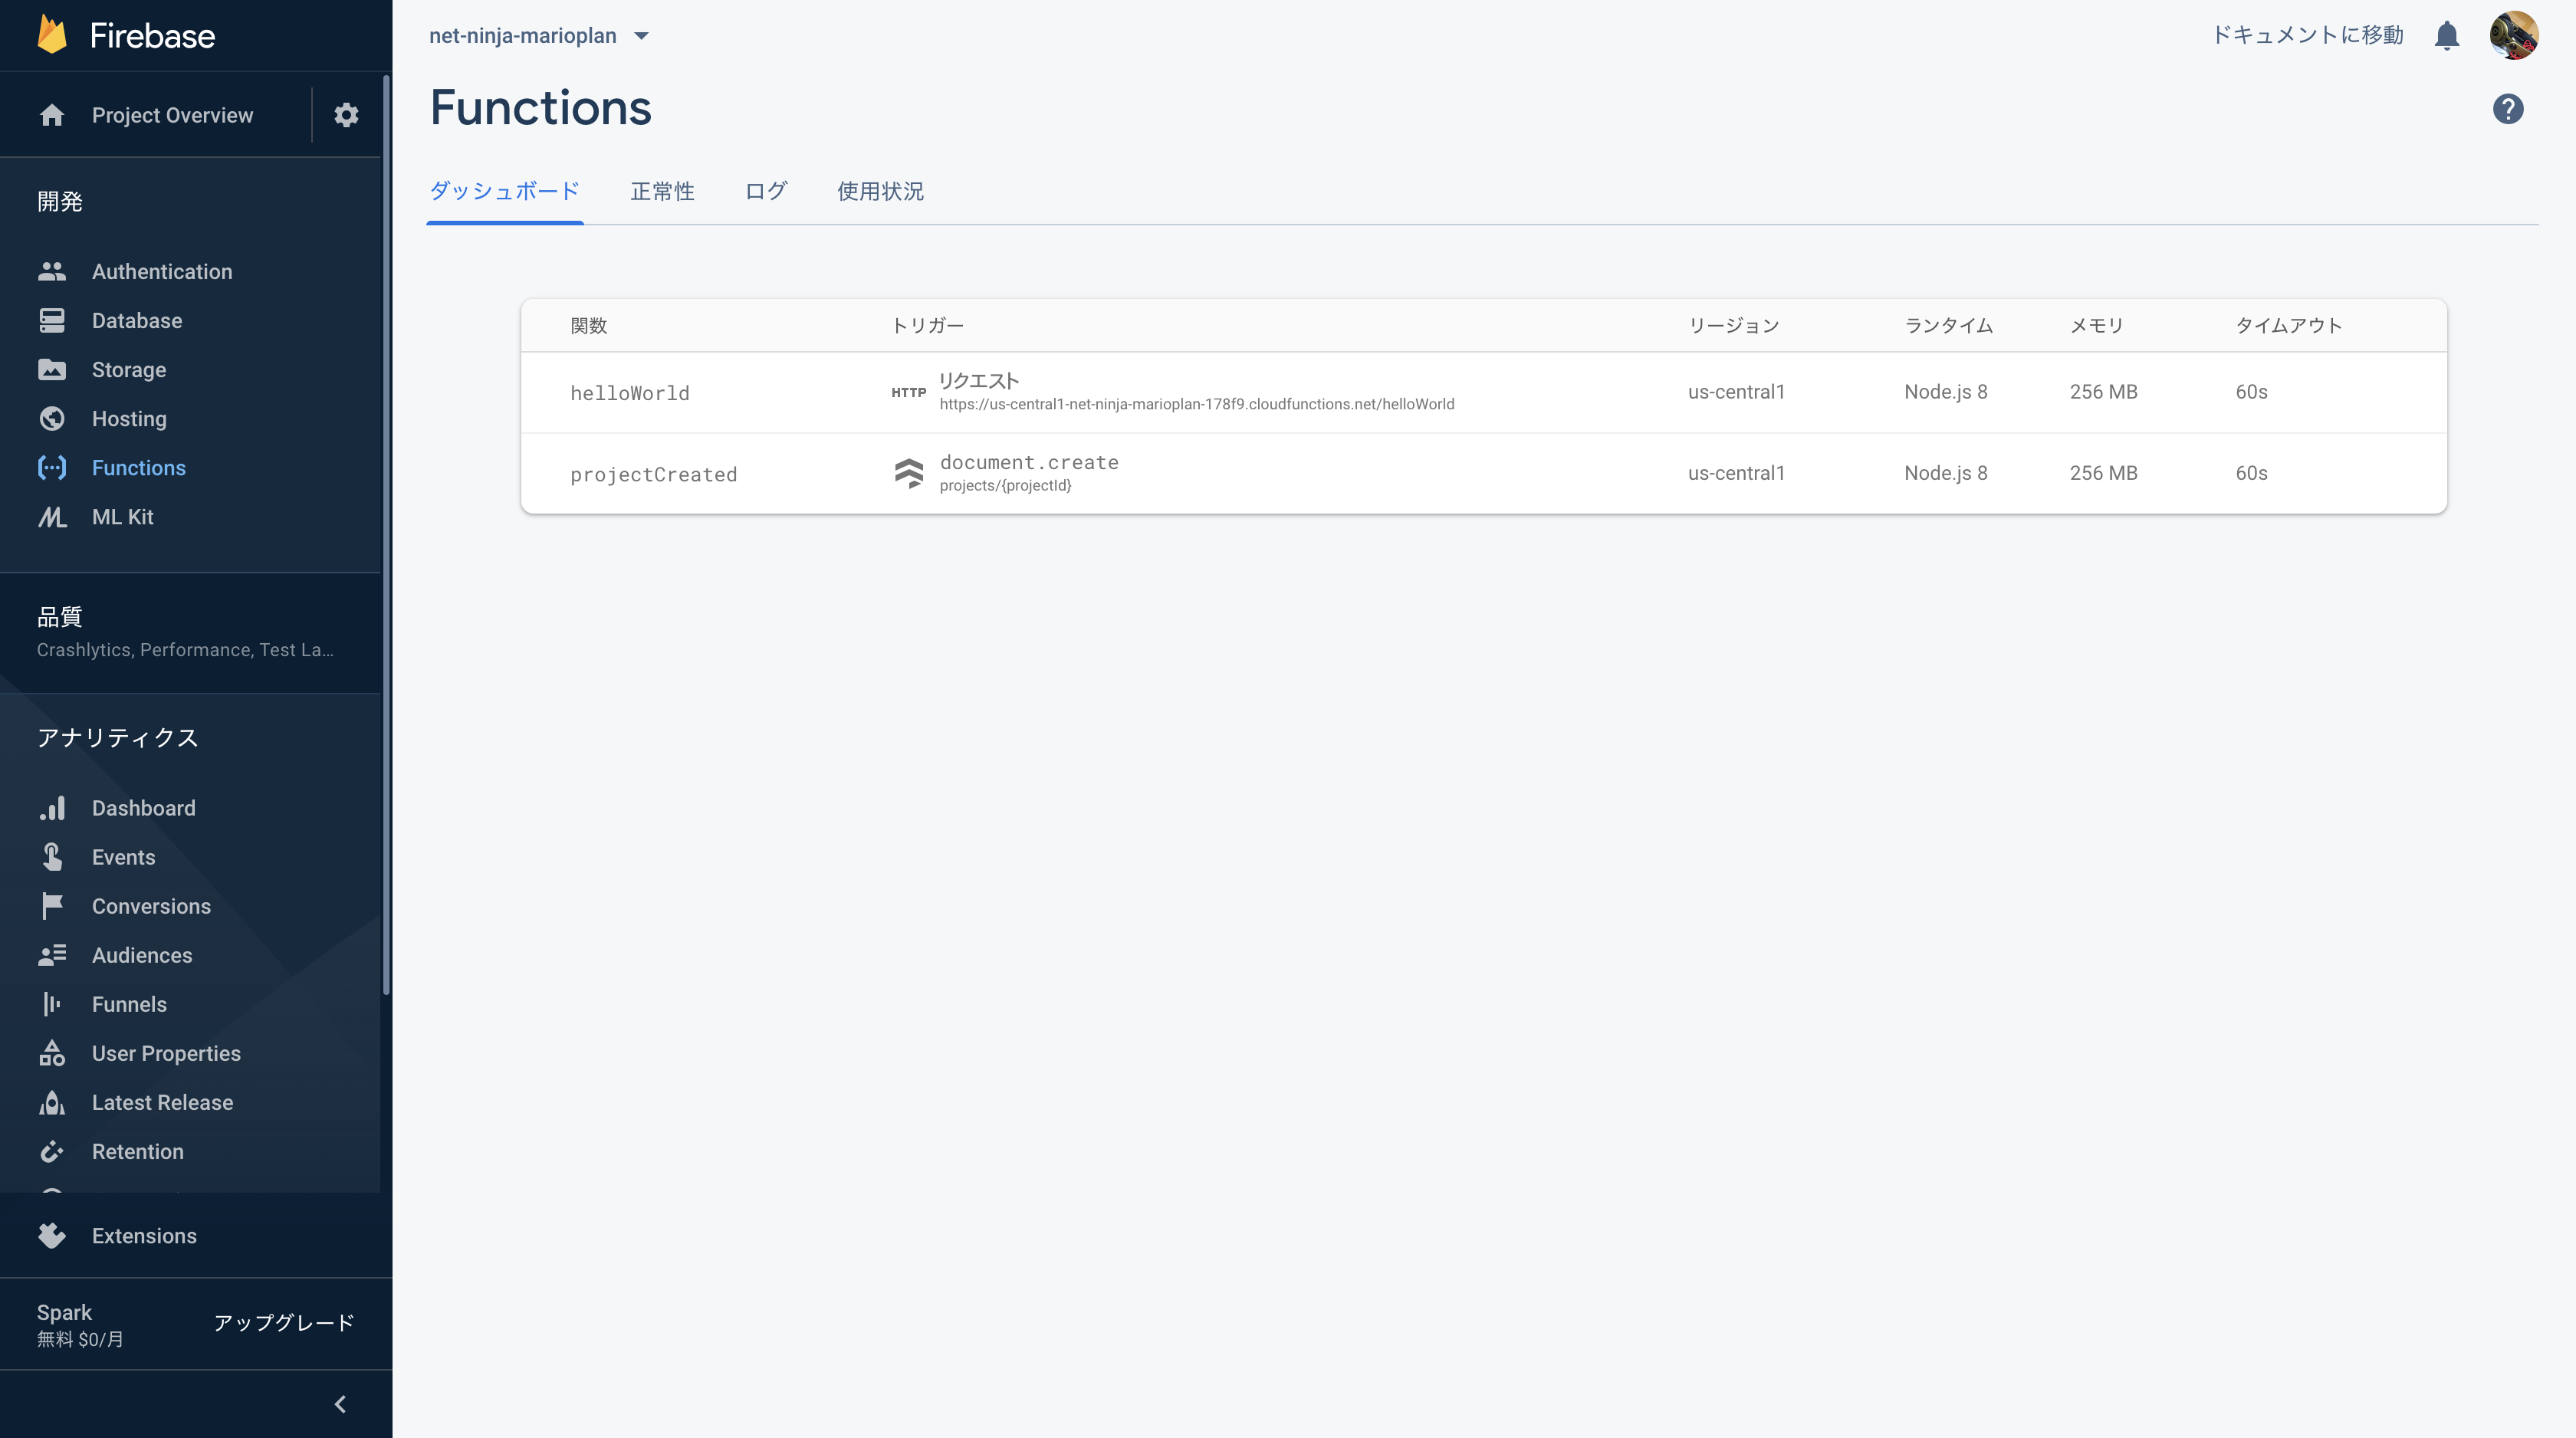This screenshot has width=2576, height=1438.
Task: Click the Spark plan label
Action: tap(64, 1312)
